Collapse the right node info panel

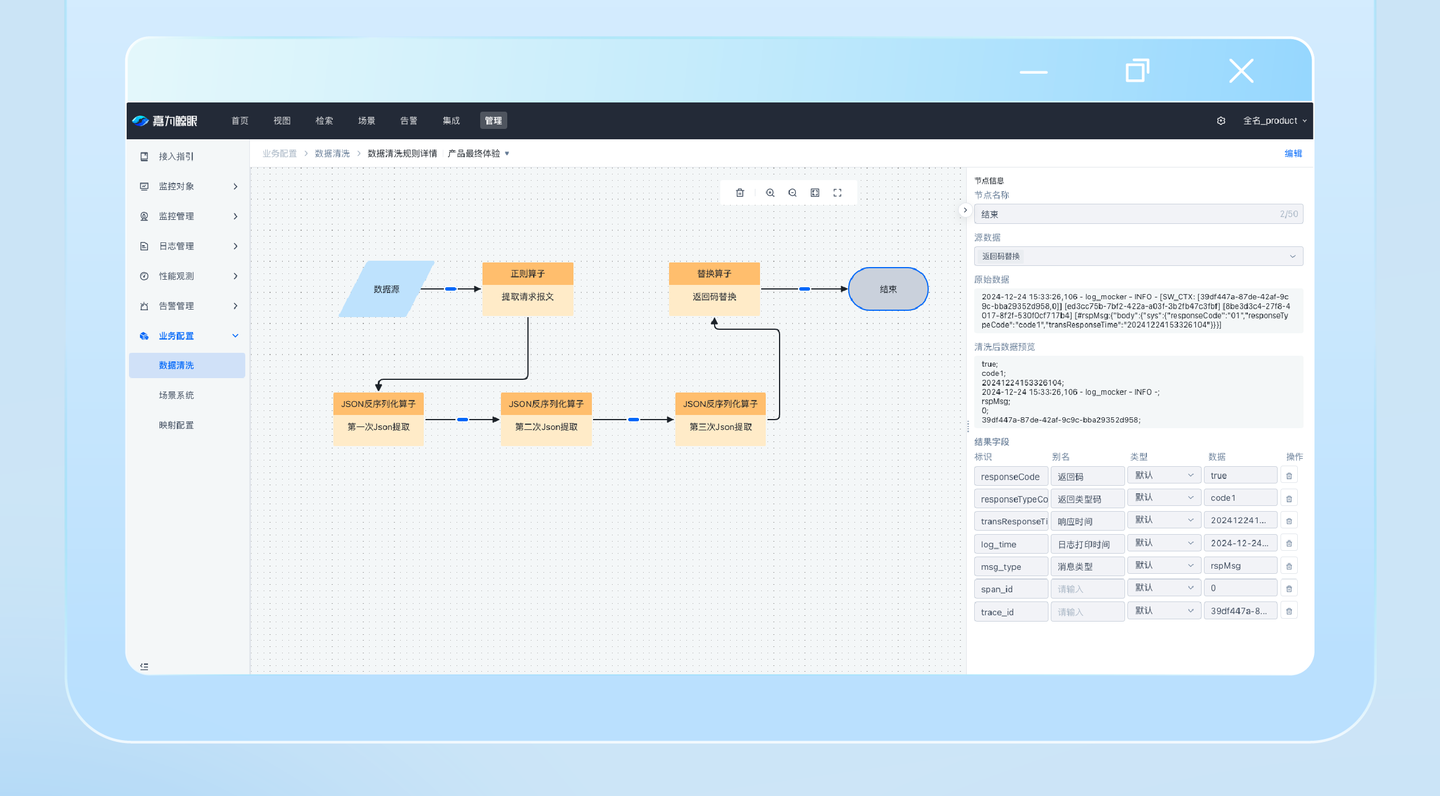coord(964,210)
